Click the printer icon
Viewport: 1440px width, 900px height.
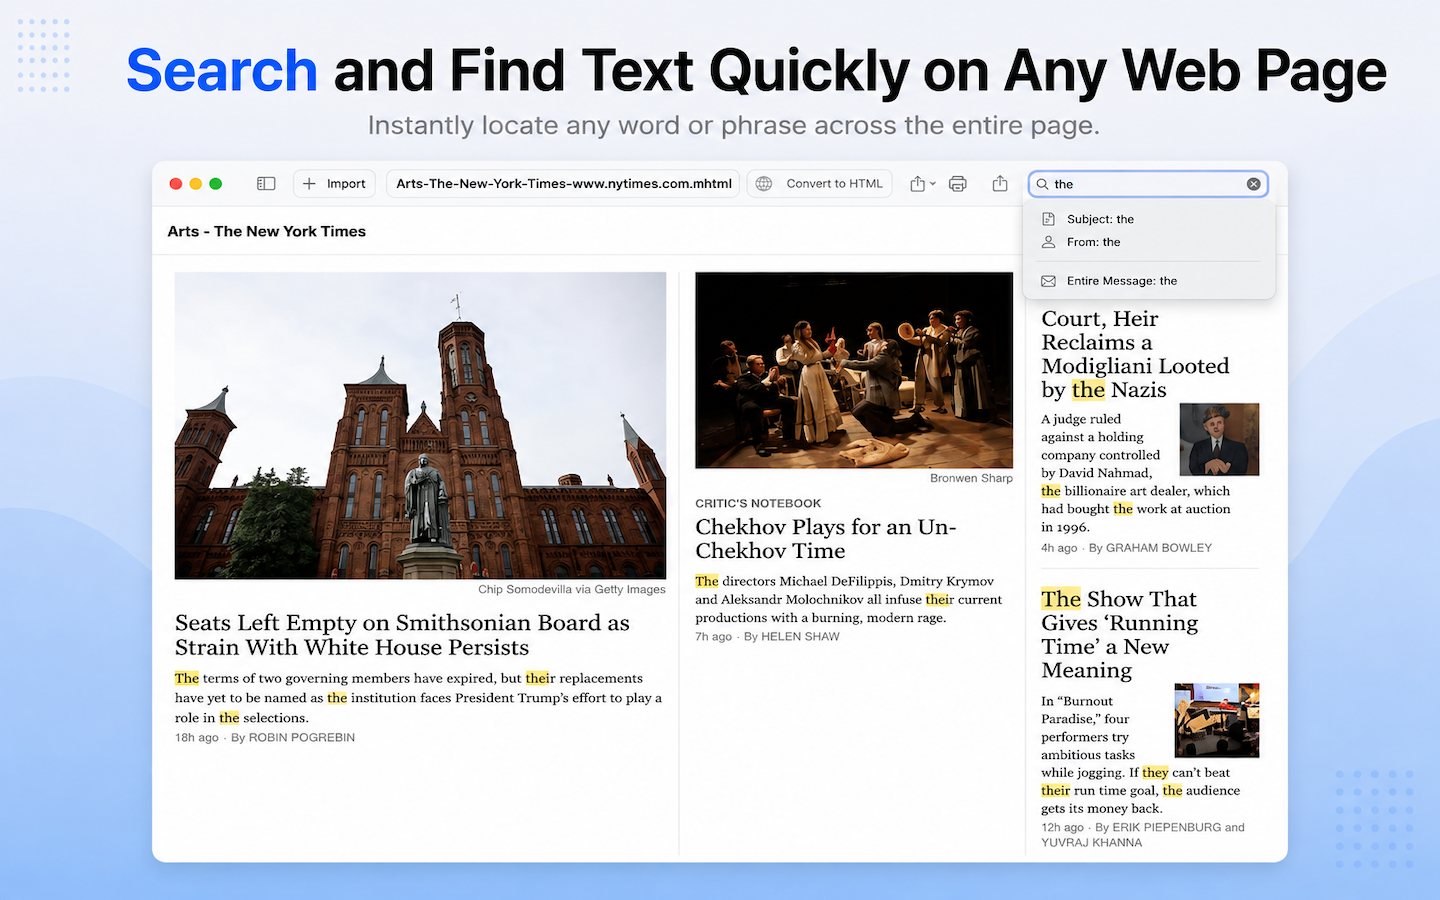click(958, 184)
